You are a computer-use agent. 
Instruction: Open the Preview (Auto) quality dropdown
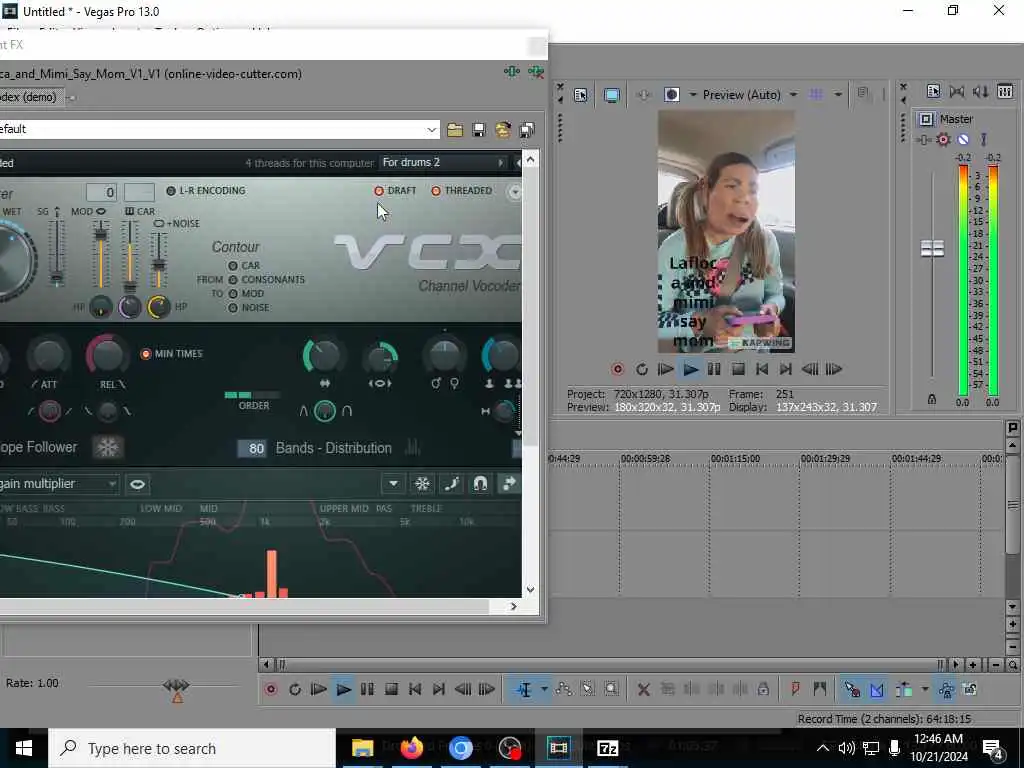pyautogui.click(x=793, y=95)
